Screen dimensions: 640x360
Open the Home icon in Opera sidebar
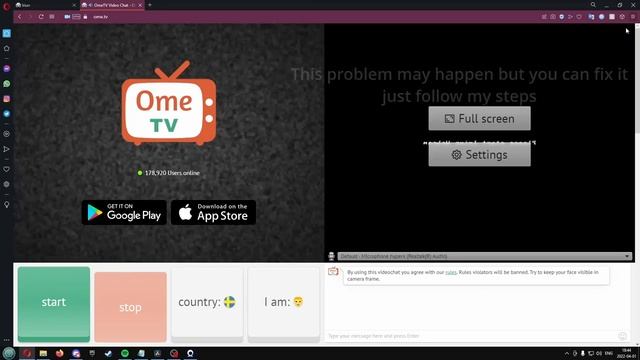coord(7,49)
